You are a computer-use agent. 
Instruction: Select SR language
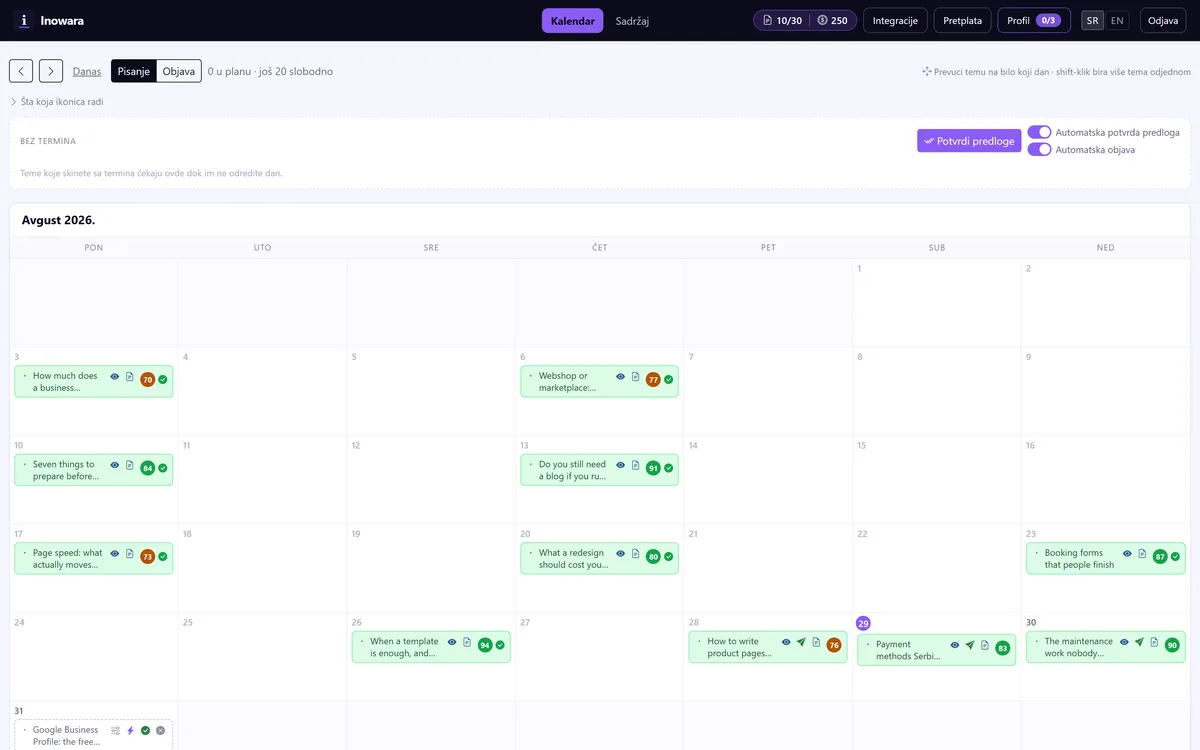pos(1092,20)
